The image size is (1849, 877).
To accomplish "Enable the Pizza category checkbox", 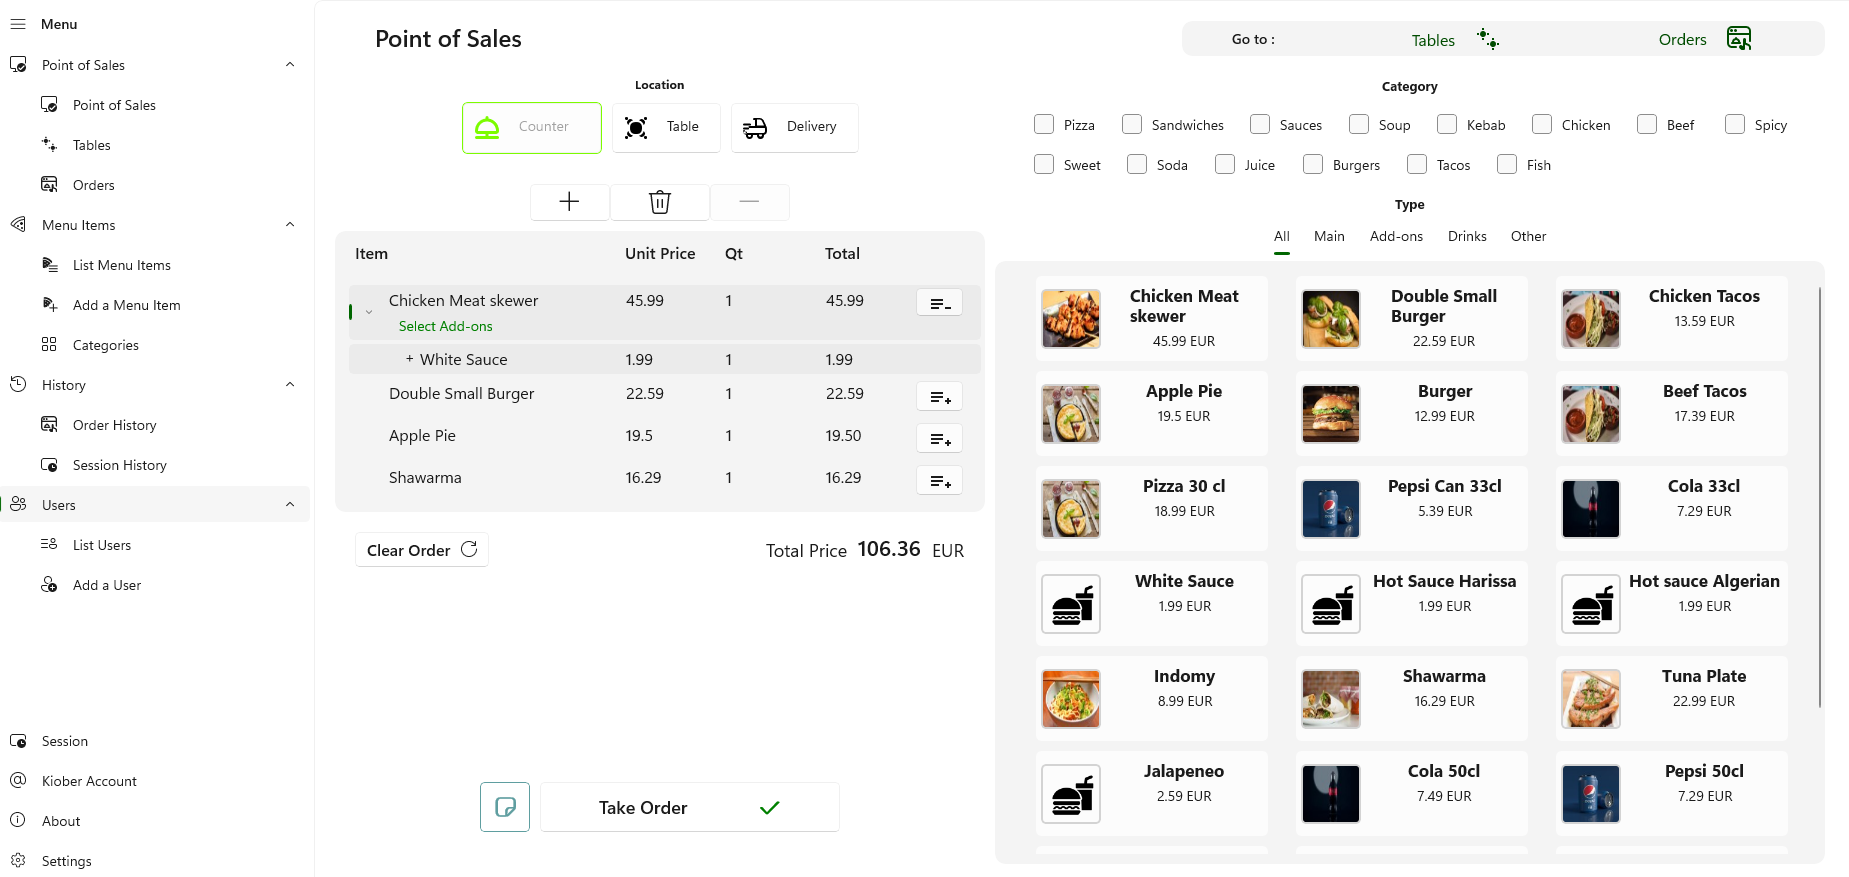I will [x=1044, y=124].
